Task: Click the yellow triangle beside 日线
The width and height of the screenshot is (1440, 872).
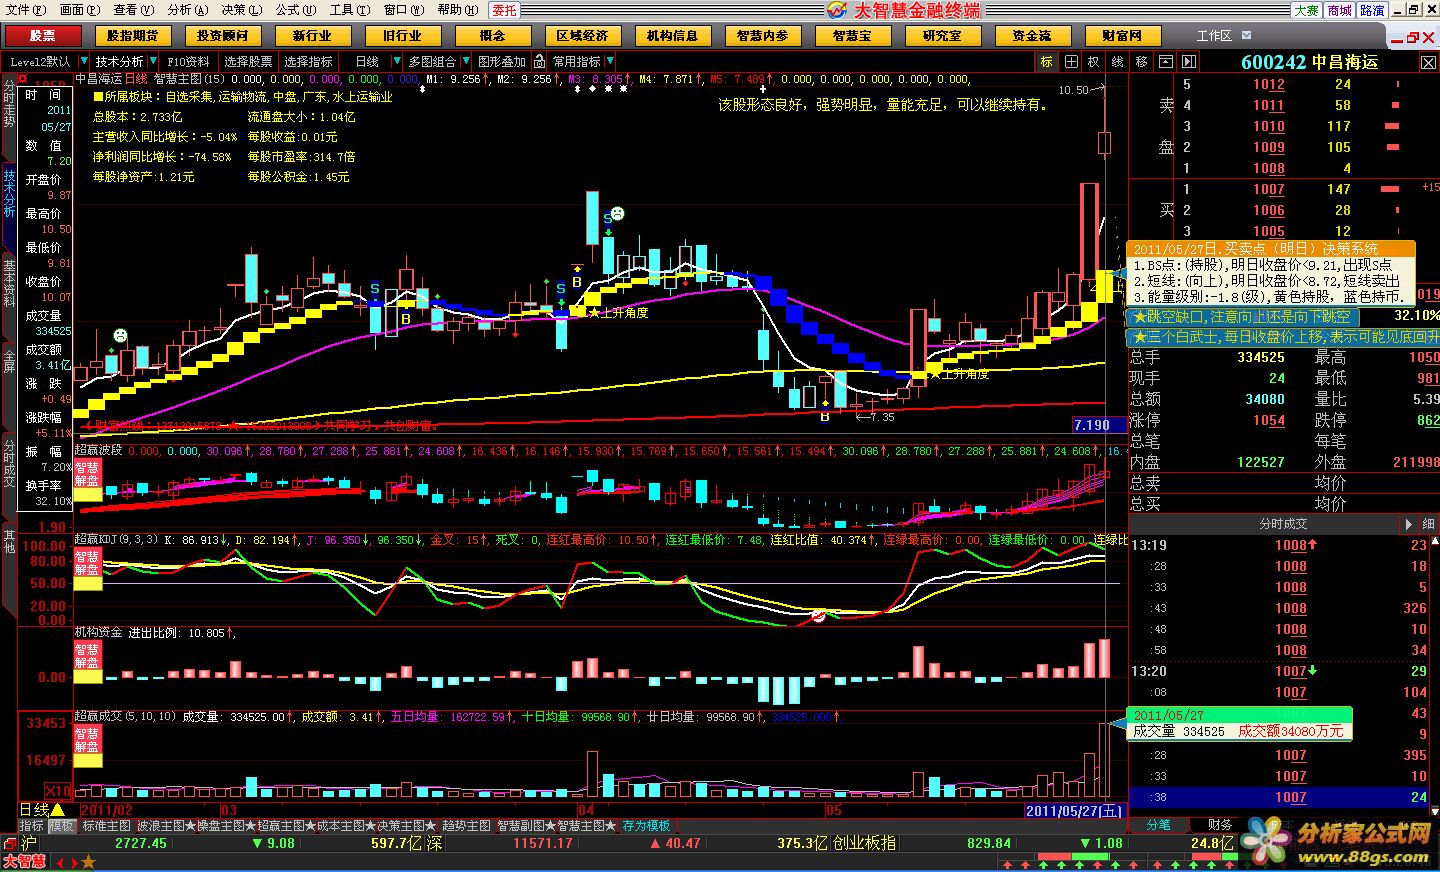Action: 58,809
